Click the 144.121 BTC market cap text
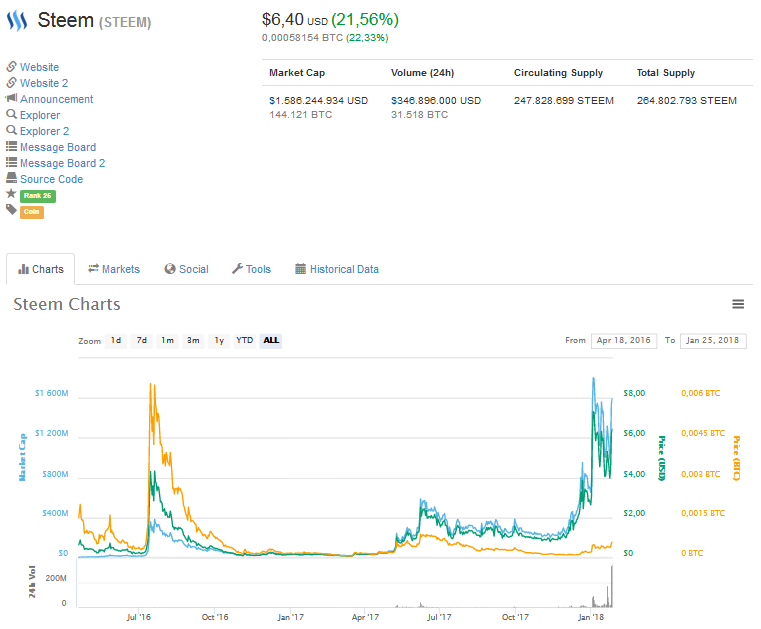 (300, 115)
